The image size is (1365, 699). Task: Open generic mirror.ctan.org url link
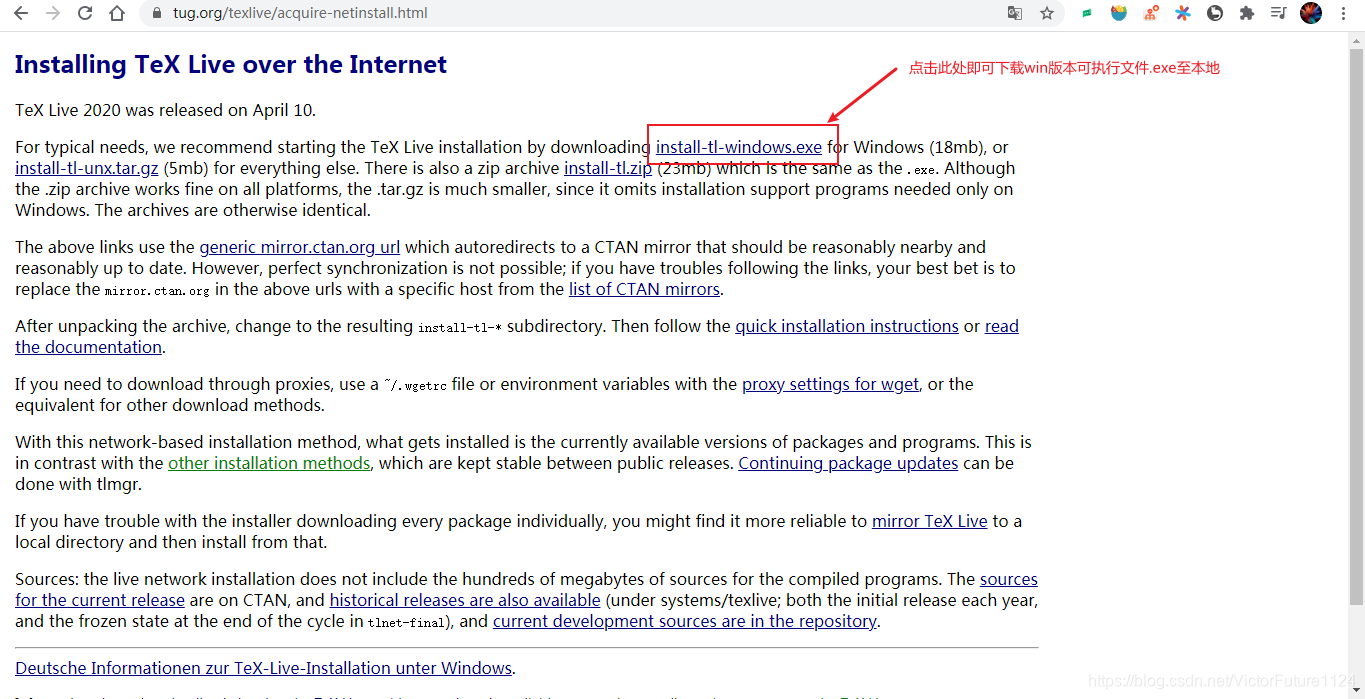300,247
